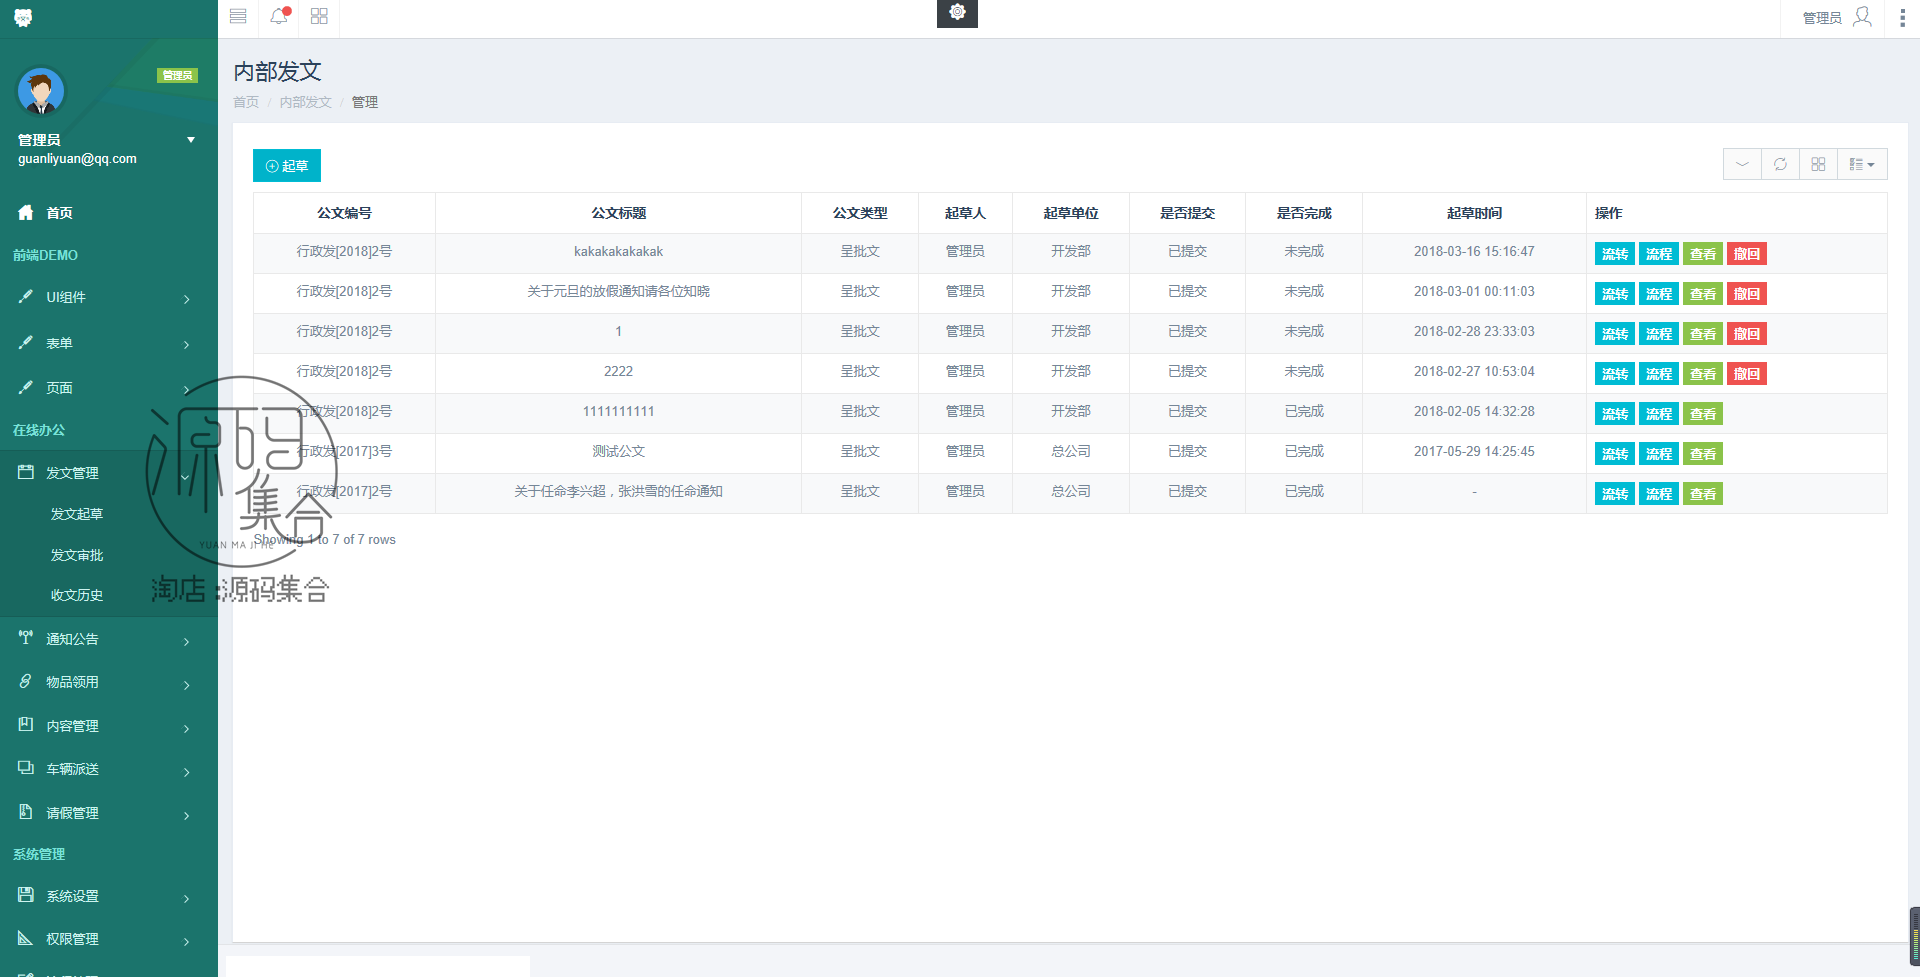Expand the 通知公告 chevron
This screenshot has width=1920, height=977.
tap(187, 642)
